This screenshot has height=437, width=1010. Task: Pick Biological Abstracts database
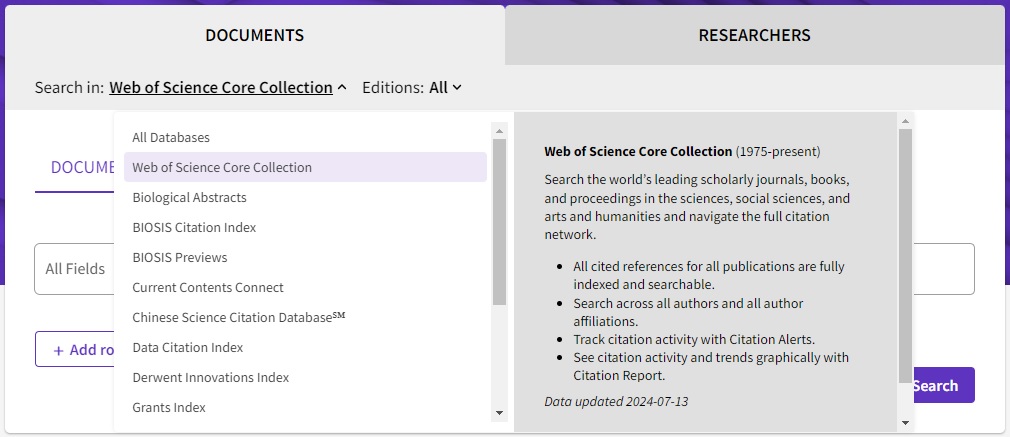pos(189,197)
